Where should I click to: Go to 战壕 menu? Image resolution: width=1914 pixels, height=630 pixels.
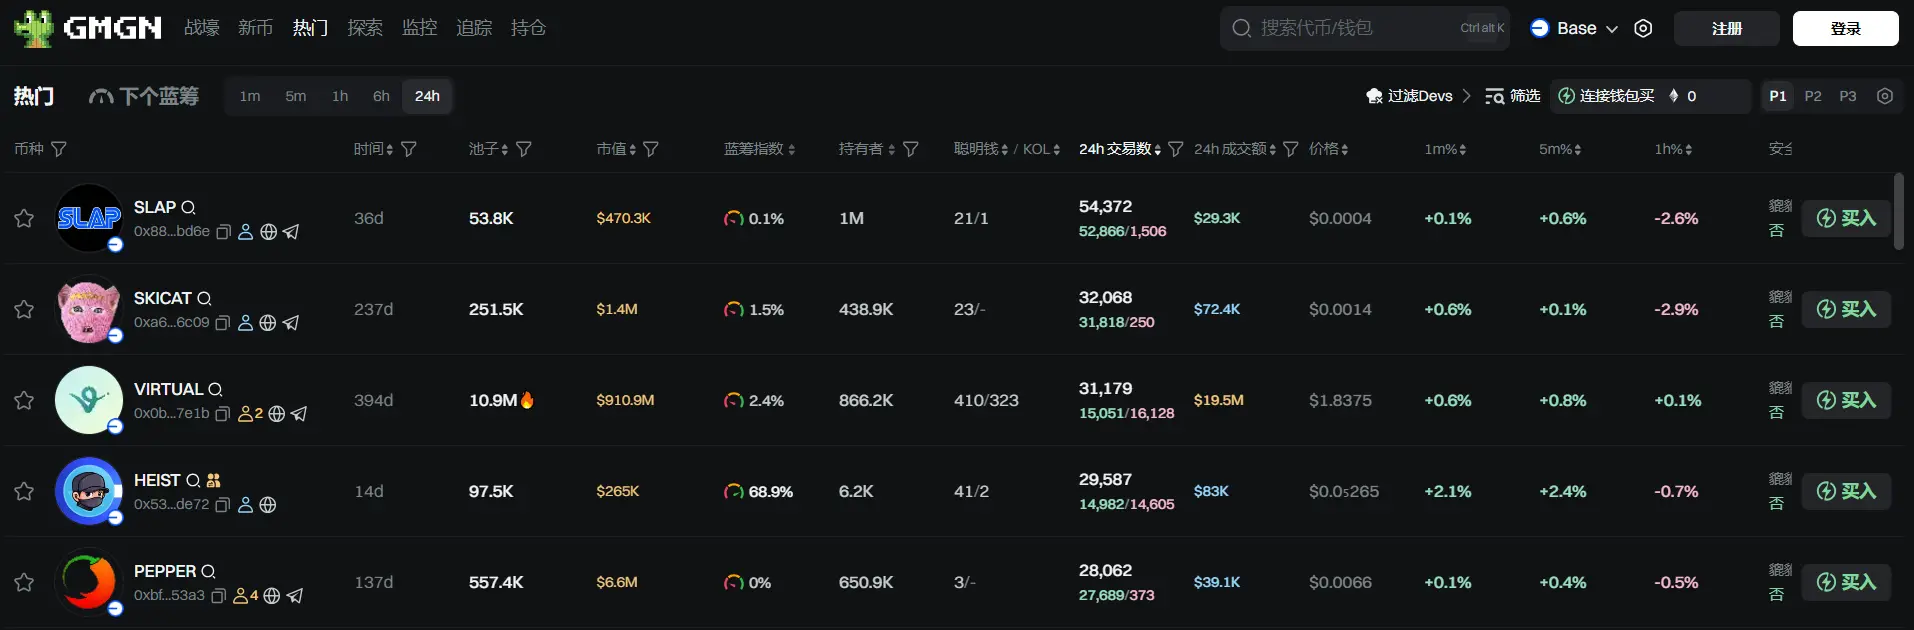click(202, 28)
